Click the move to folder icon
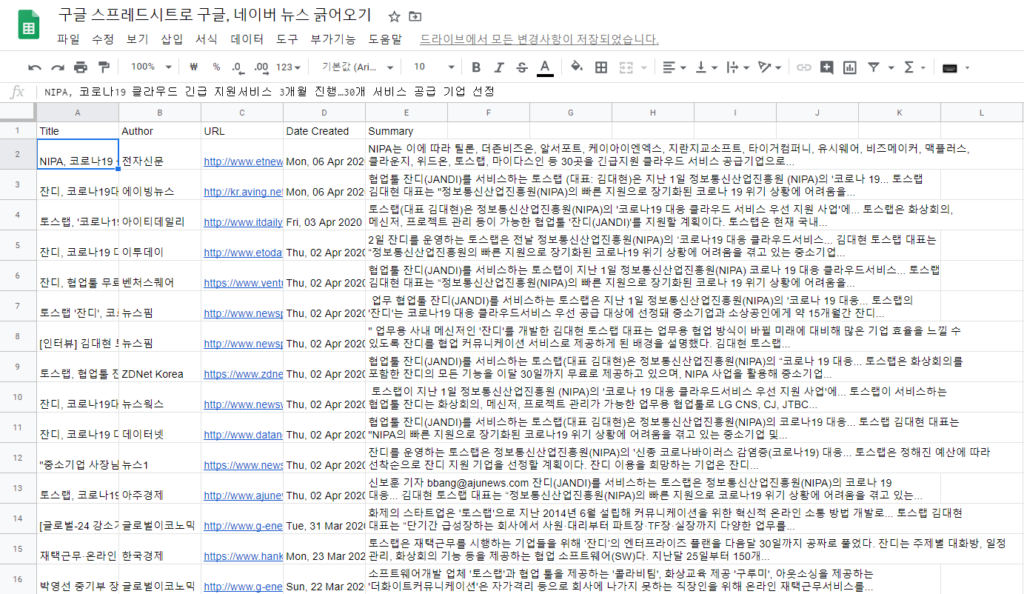 coord(415,16)
